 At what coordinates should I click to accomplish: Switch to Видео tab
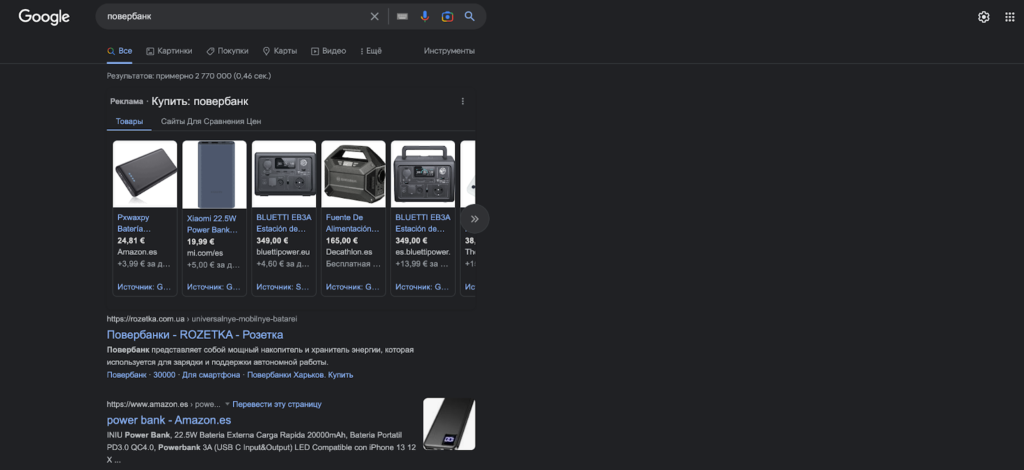[x=328, y=51]
